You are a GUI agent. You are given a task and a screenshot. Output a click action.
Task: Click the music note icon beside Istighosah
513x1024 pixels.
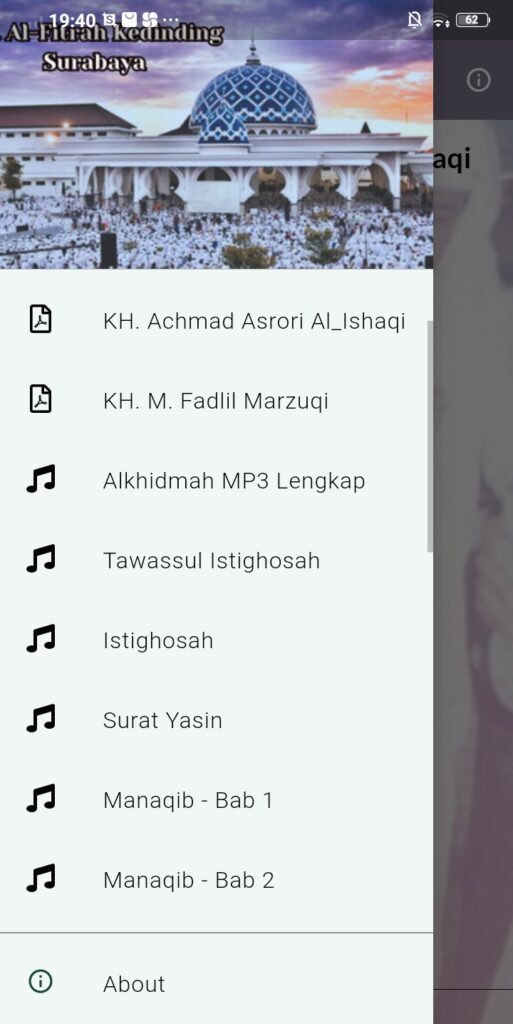pos(41,639)
